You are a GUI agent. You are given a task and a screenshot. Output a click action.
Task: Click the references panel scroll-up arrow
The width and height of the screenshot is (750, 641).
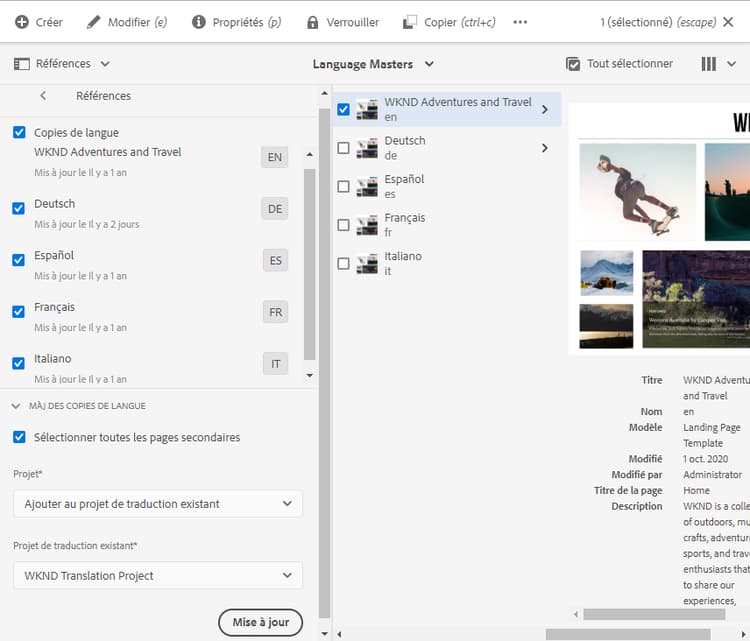324,93
